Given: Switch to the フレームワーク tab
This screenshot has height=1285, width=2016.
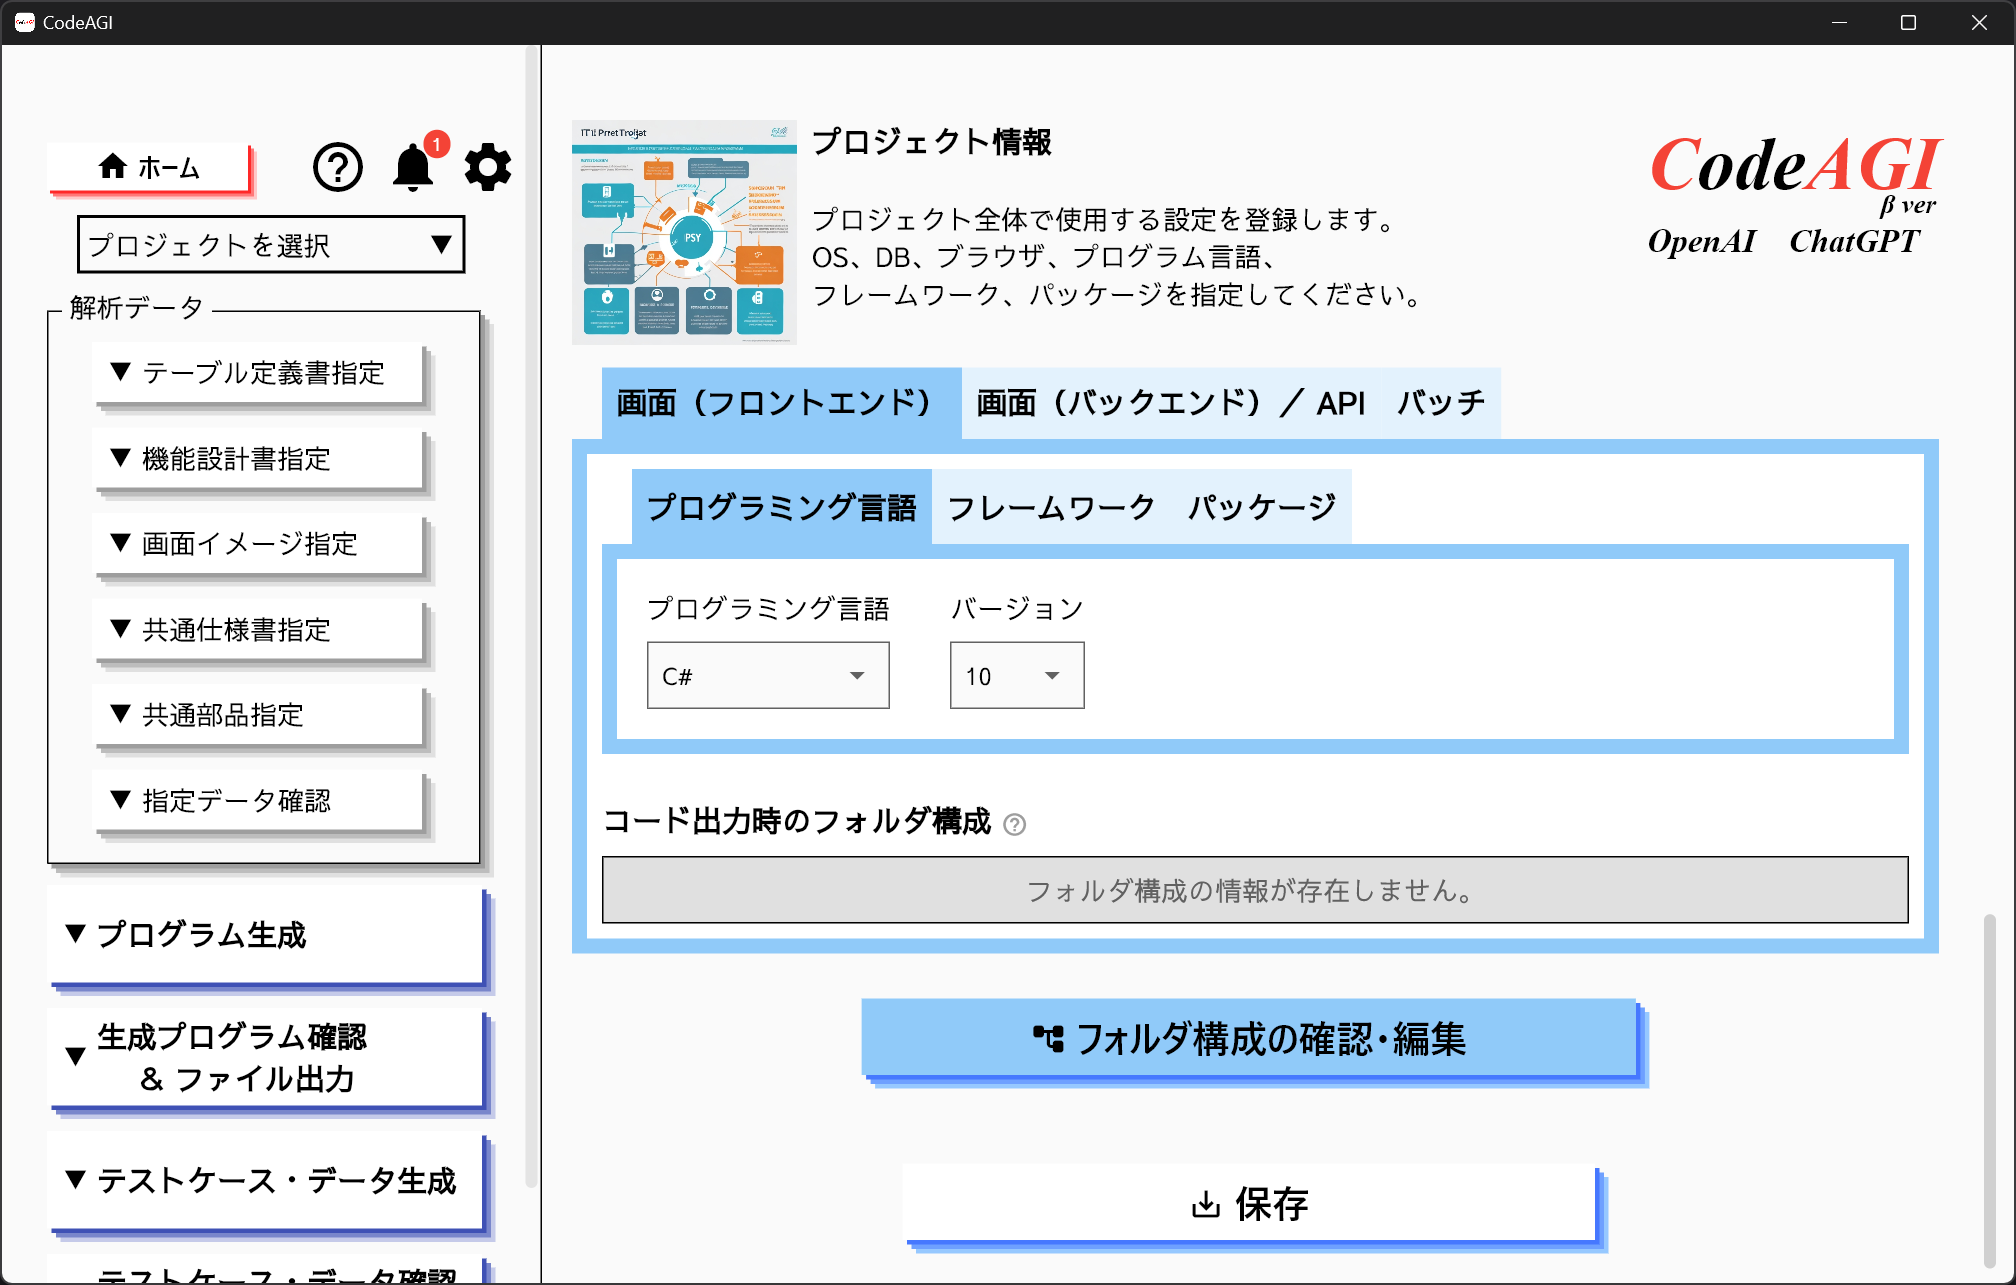Looking at the screenshot, I should click(x=1050, y=508).
